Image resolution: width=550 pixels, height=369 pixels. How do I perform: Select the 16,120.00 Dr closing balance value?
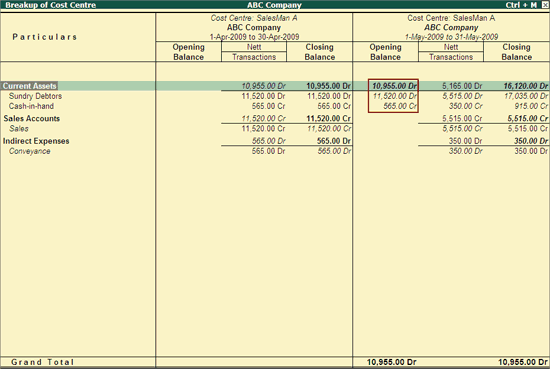(526, 86)
